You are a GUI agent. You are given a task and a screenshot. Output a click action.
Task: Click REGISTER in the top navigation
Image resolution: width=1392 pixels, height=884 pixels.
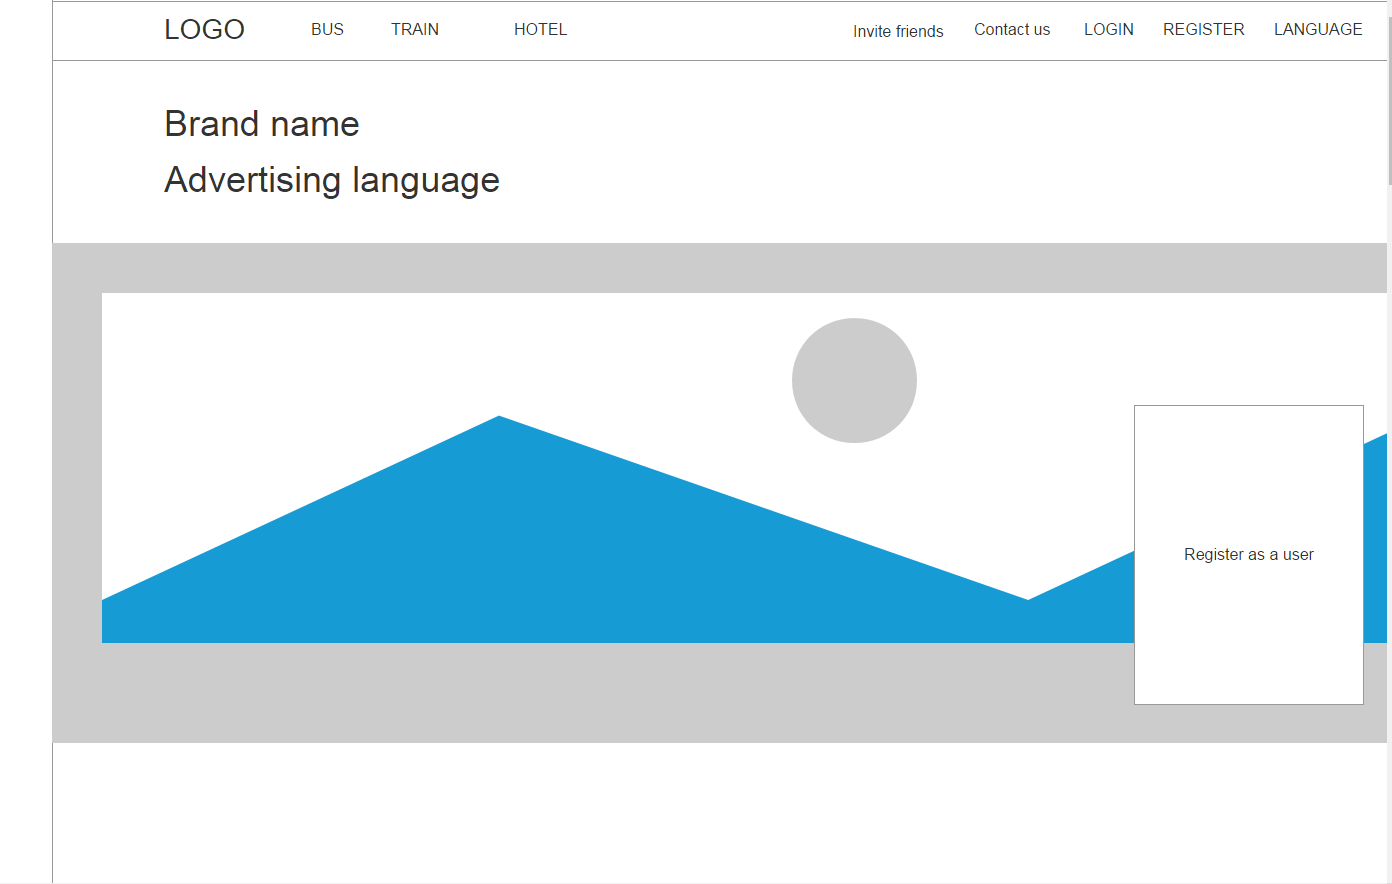pos(1203,30)
